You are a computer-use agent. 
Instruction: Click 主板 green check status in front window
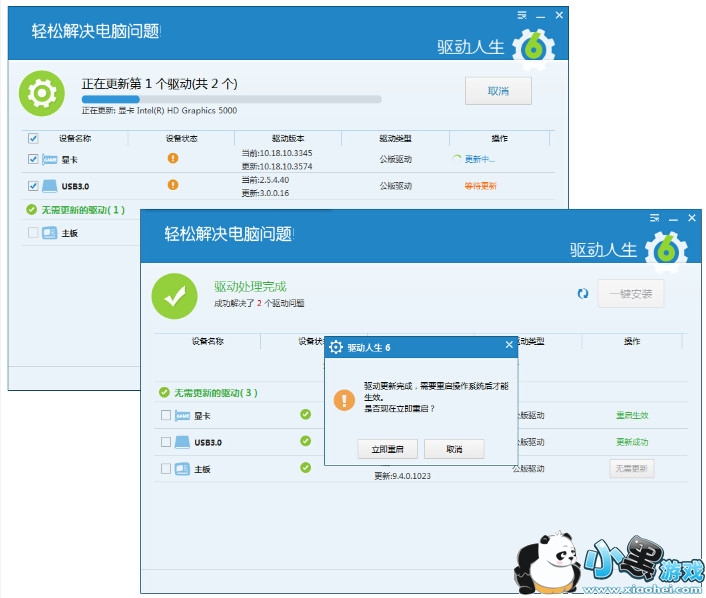coord(306,468)
